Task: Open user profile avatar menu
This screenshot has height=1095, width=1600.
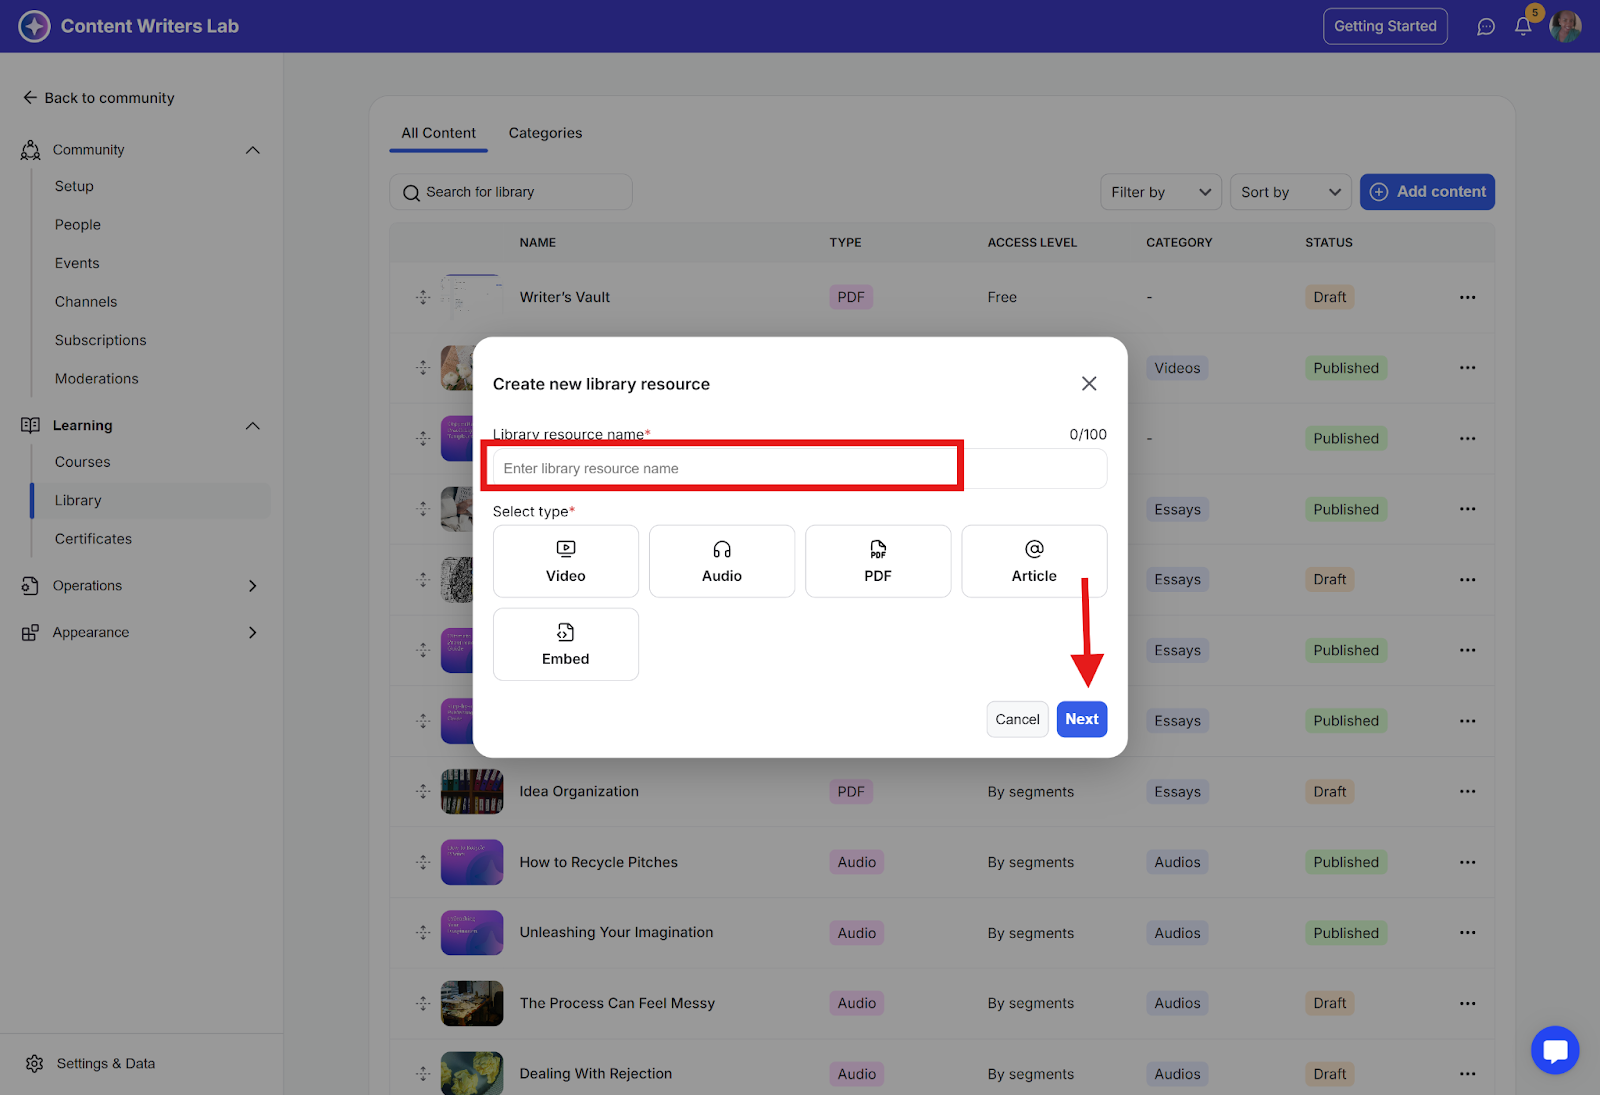Action: [1565, 27]
